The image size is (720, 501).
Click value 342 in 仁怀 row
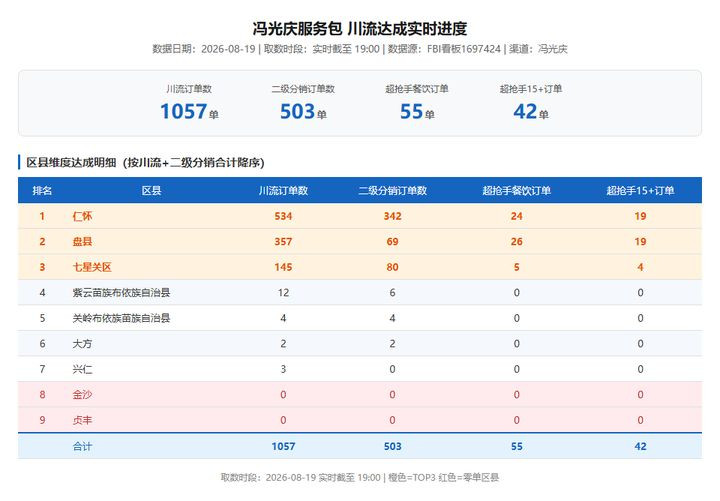click(393, 216)
